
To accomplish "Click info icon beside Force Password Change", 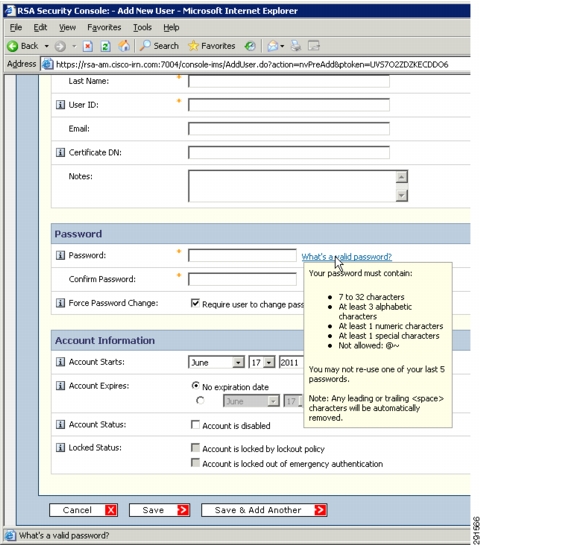I will (x=60, y=303).
